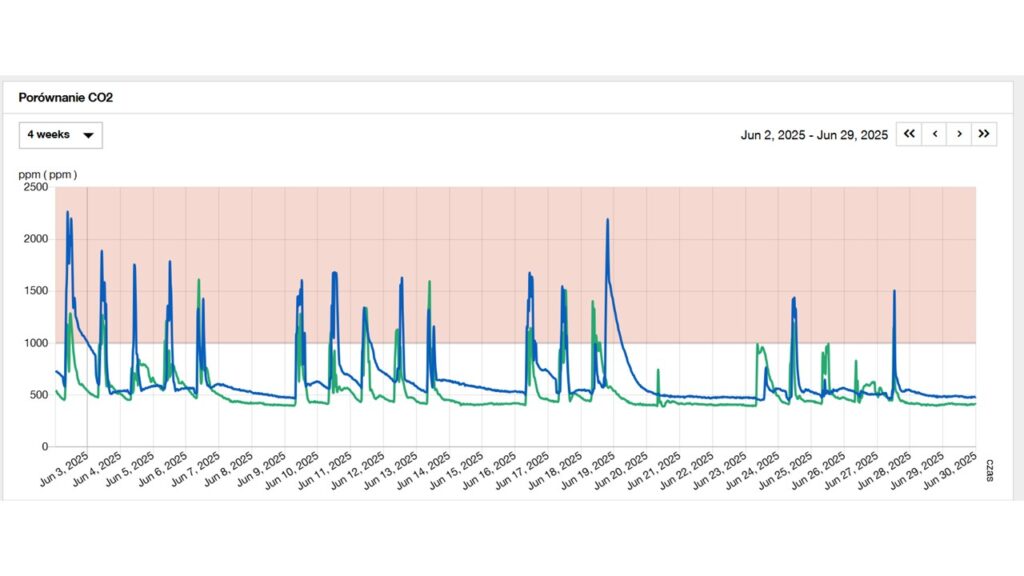Click the Jun 30, 2025 axis label

950,470
